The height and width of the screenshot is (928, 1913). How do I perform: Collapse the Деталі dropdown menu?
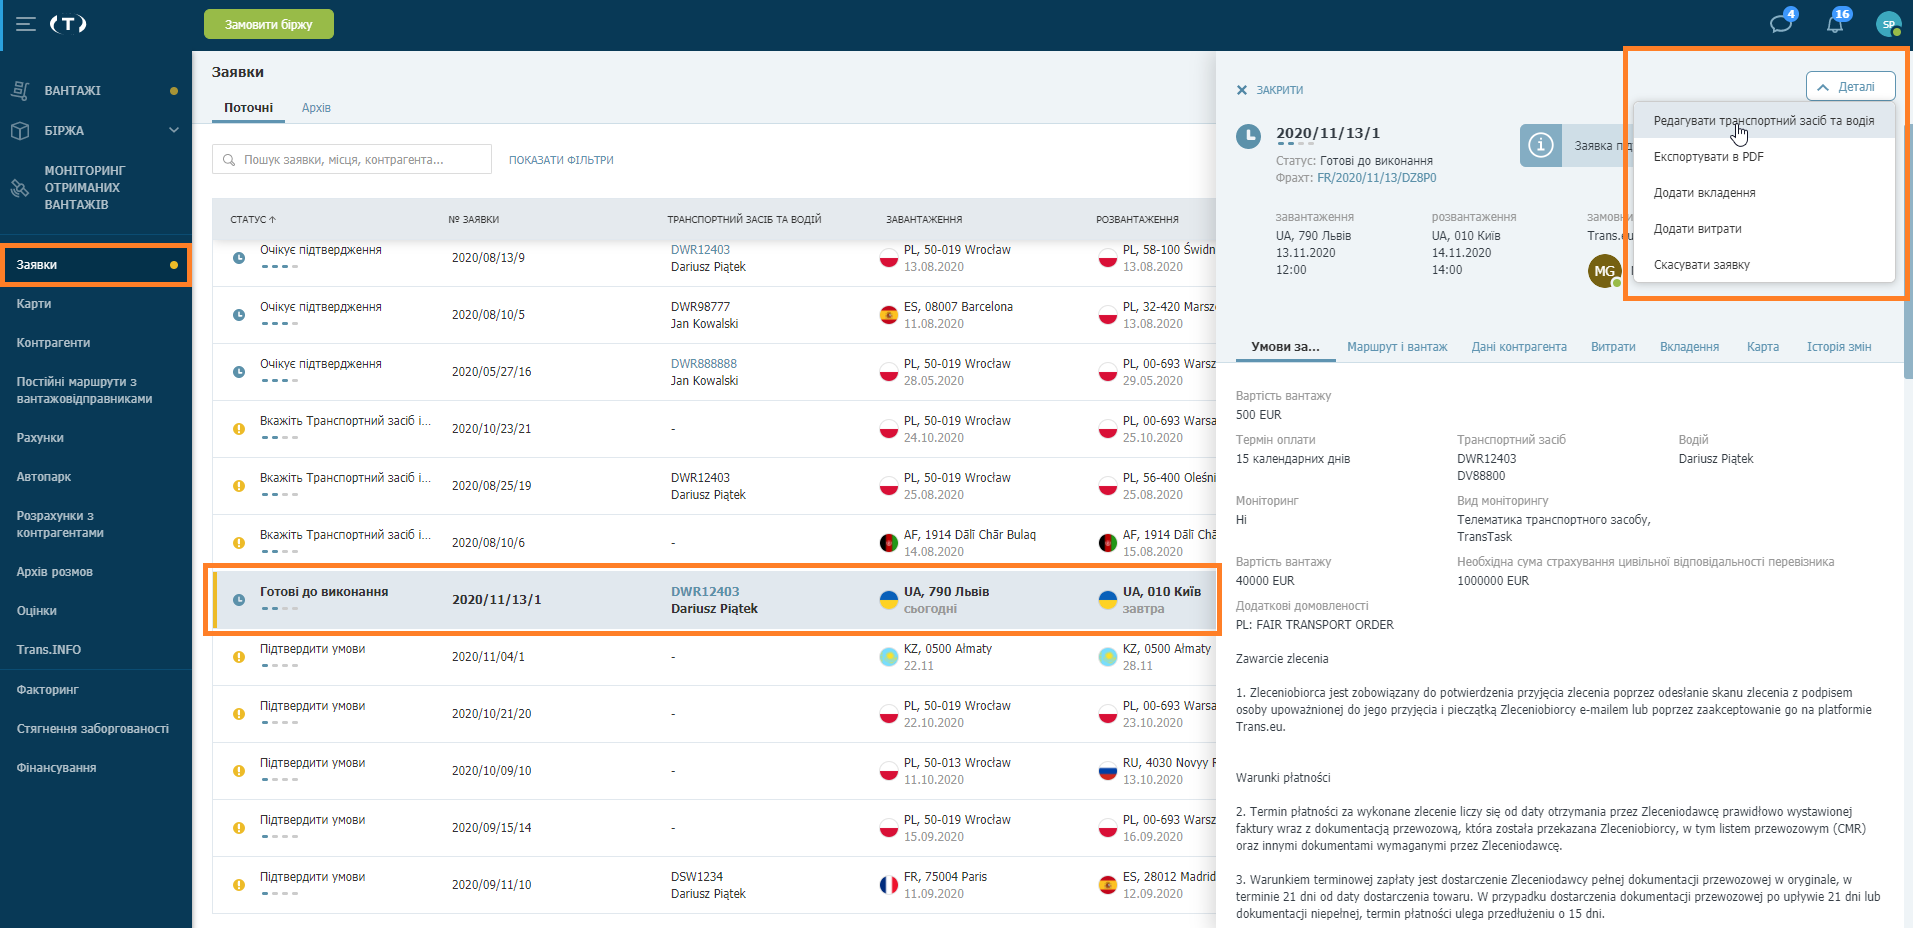point(1850,87)
